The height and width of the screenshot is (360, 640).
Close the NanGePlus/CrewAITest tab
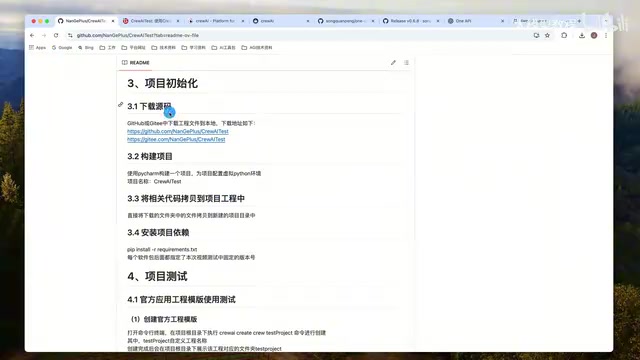click(113, 21)
